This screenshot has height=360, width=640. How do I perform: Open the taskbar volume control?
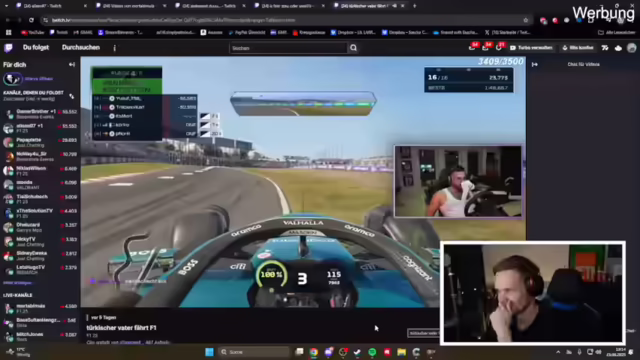tap(598, 352)
